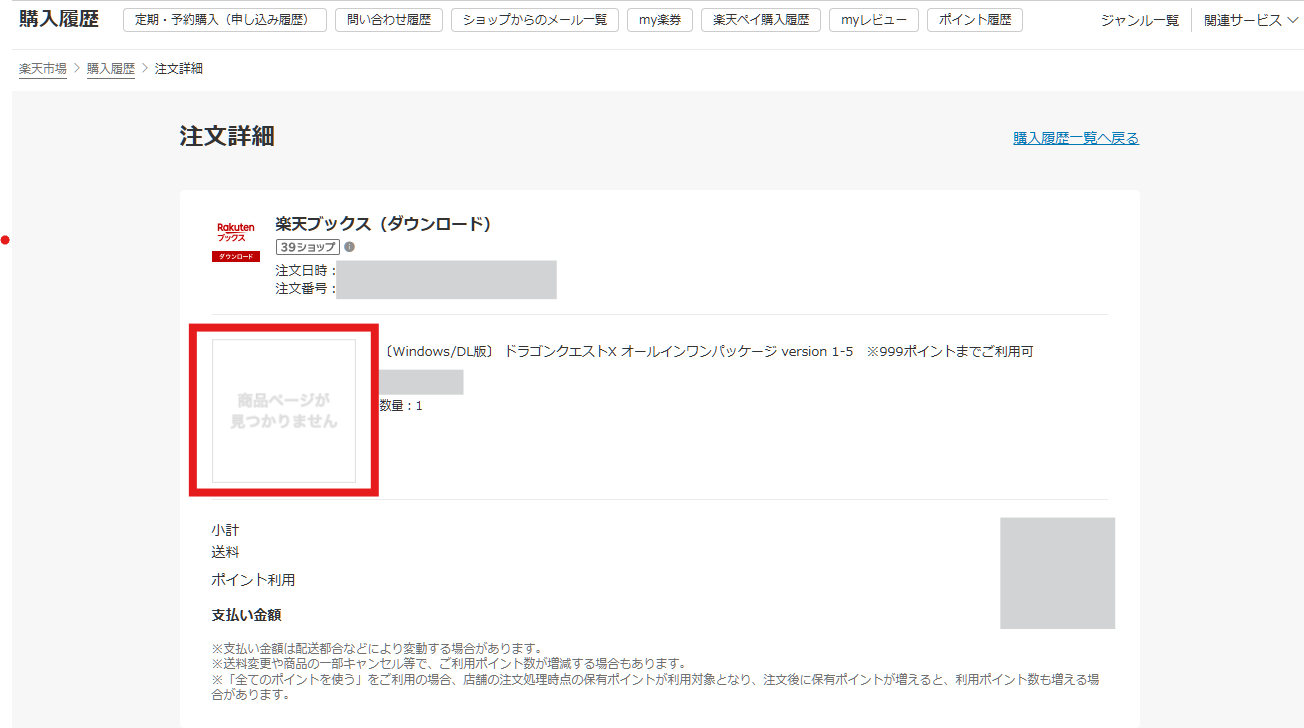Open the 楽天ブックス（ダウンロード）shop name

pos(383,224)
